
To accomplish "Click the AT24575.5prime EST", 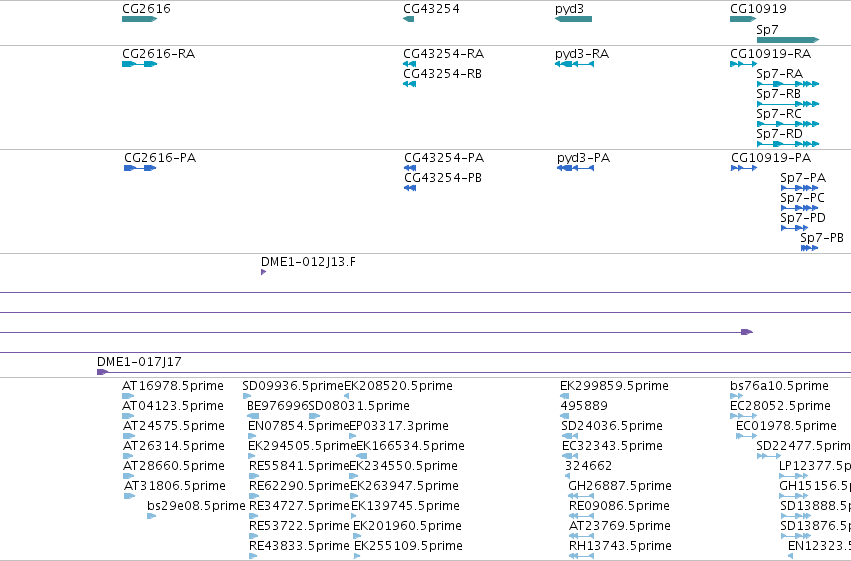I will point(129,436).
